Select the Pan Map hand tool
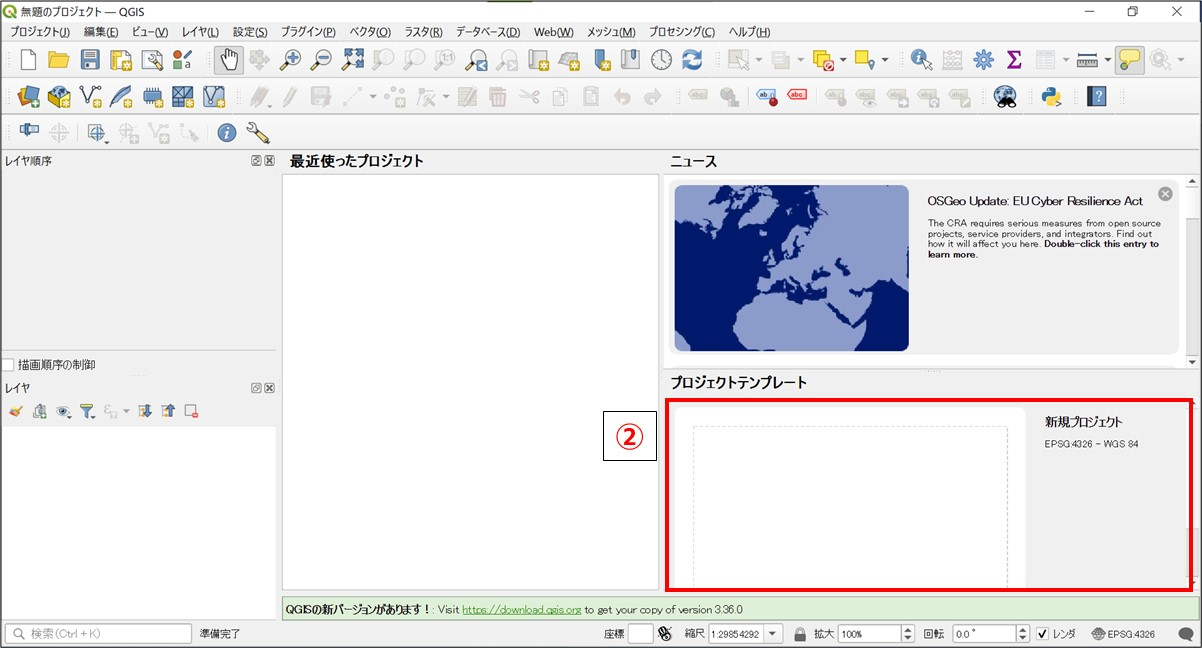The width and height of the screenshot is (1202, 648). tap(229, 60)
